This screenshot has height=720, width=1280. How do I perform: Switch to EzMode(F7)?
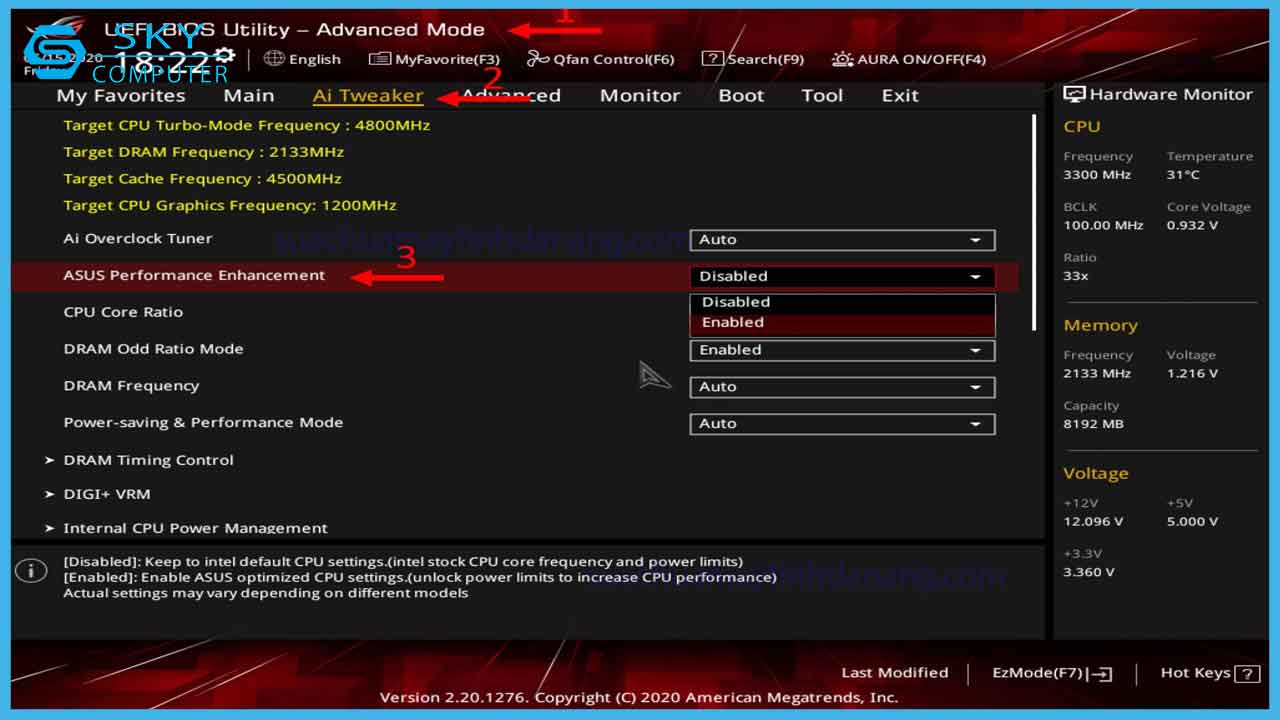1052,674
